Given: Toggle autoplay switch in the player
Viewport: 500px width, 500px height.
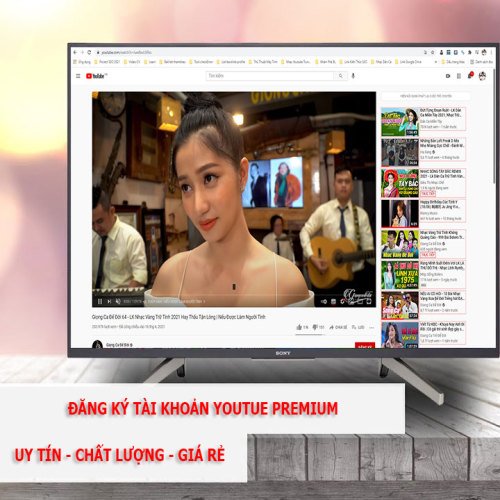Looking at the screenshot, I should (324, 301).
